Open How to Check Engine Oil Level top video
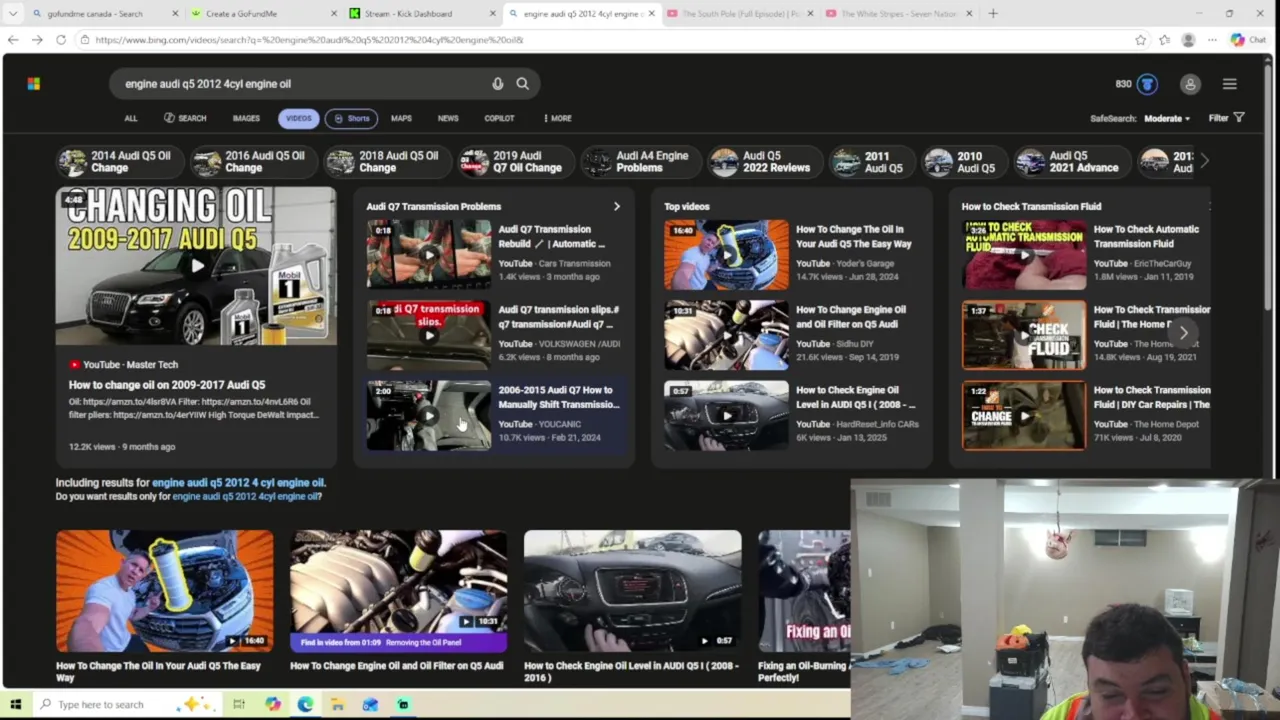Viewport: 1280px width, 720px height. [x=855, y=397]
